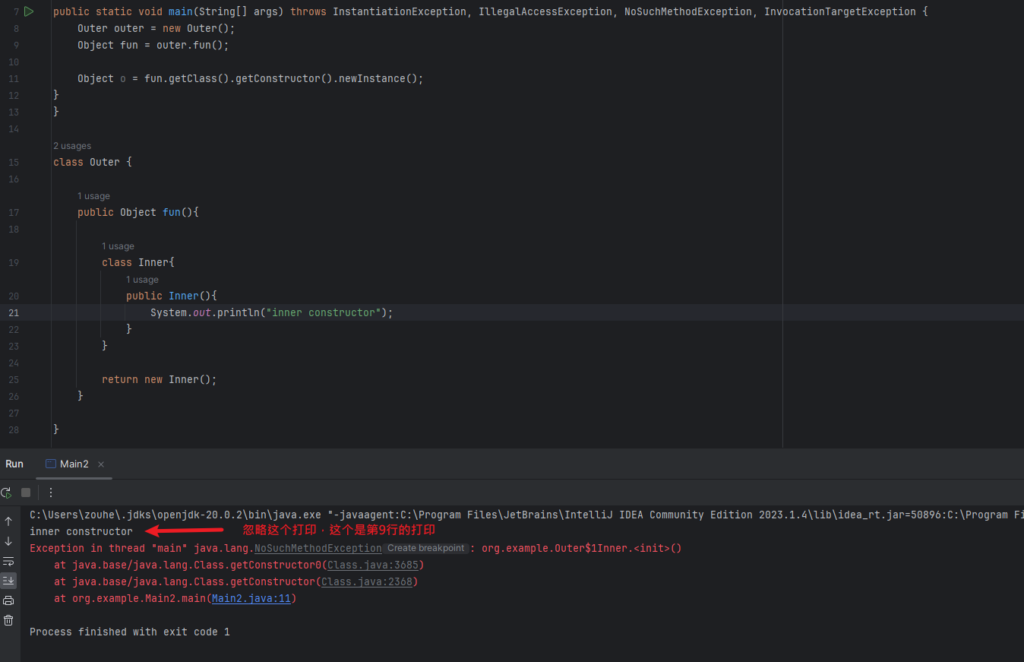Go down the stack trace
The width and height of the screenshot is (1024, 662).
[8, 541]
